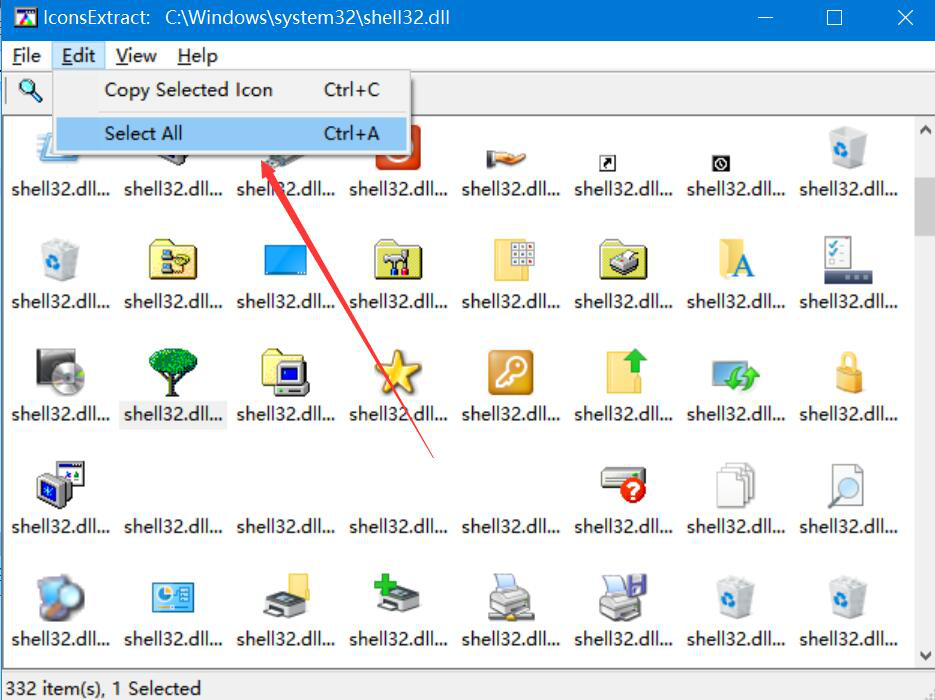The width and height of the screenshot is (935, 700).
Task: Select the blue desktop screen icon
Action: point(285,260)
